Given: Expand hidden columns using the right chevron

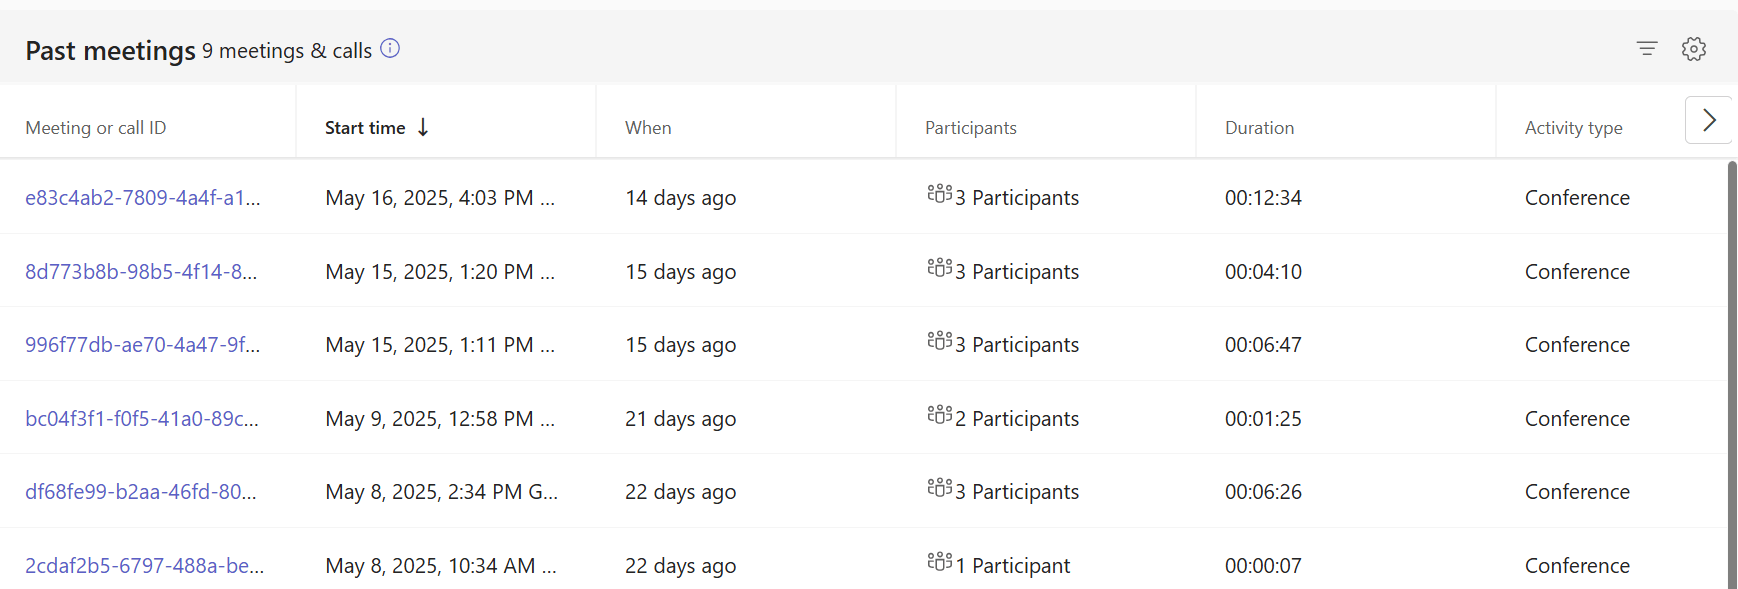Looking at the screenshot, I should (1709, 119).
